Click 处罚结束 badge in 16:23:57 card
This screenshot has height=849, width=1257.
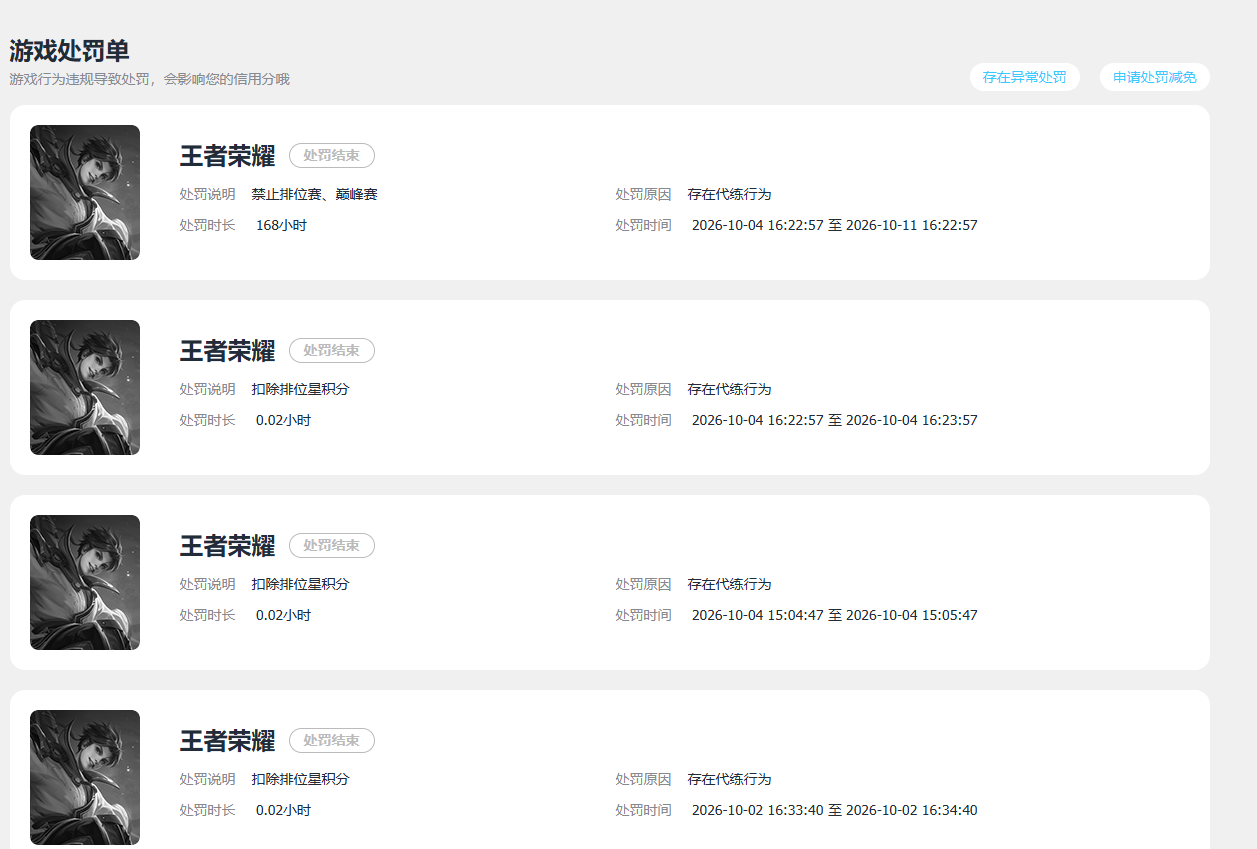pos(332,350)
